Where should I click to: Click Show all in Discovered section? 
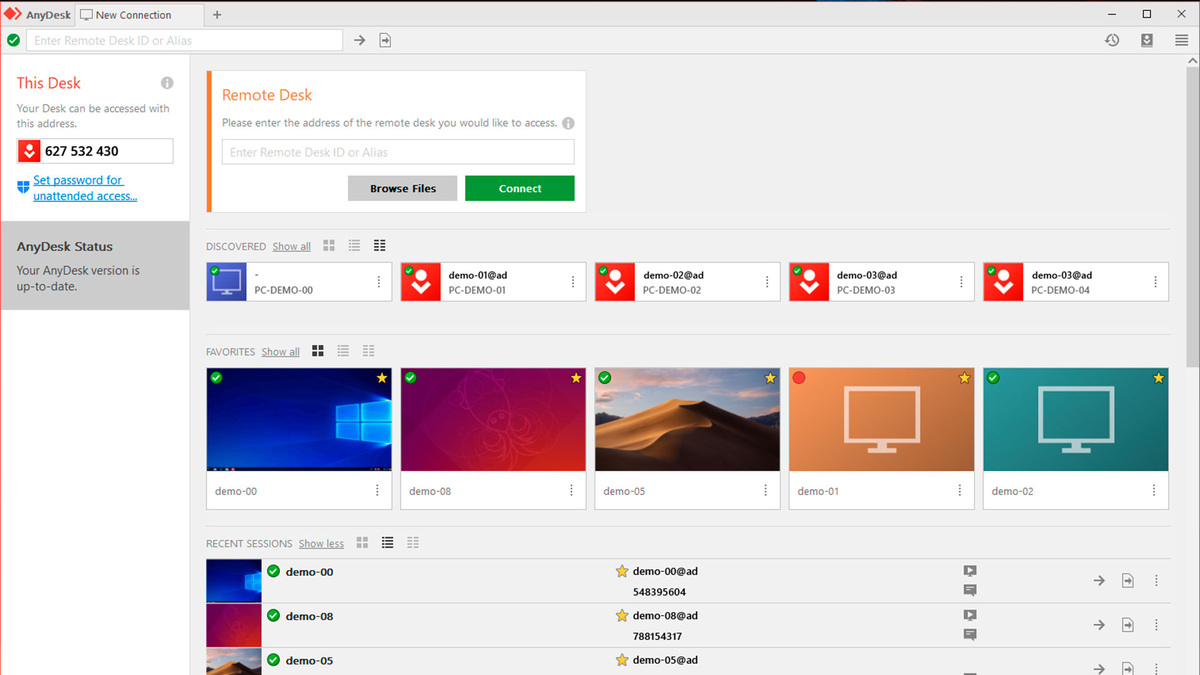[x=292, y=246]
